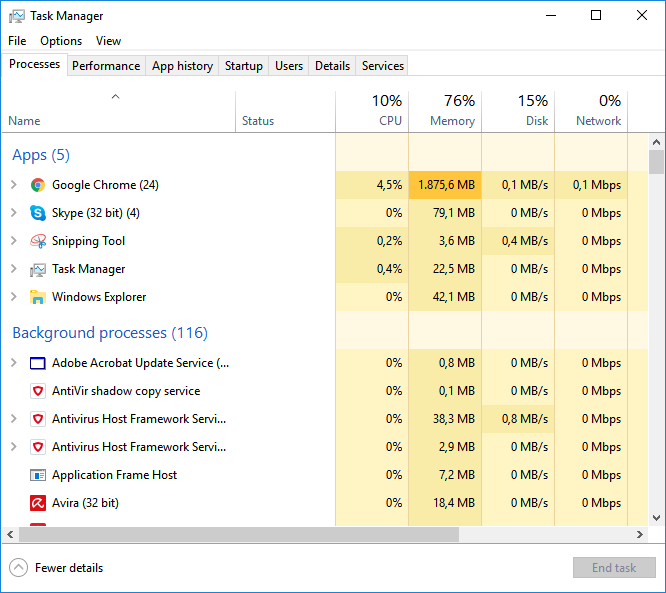Click the vertical scrollbar thumb
This screenshot has width=666, height=593.
point(656,162)
